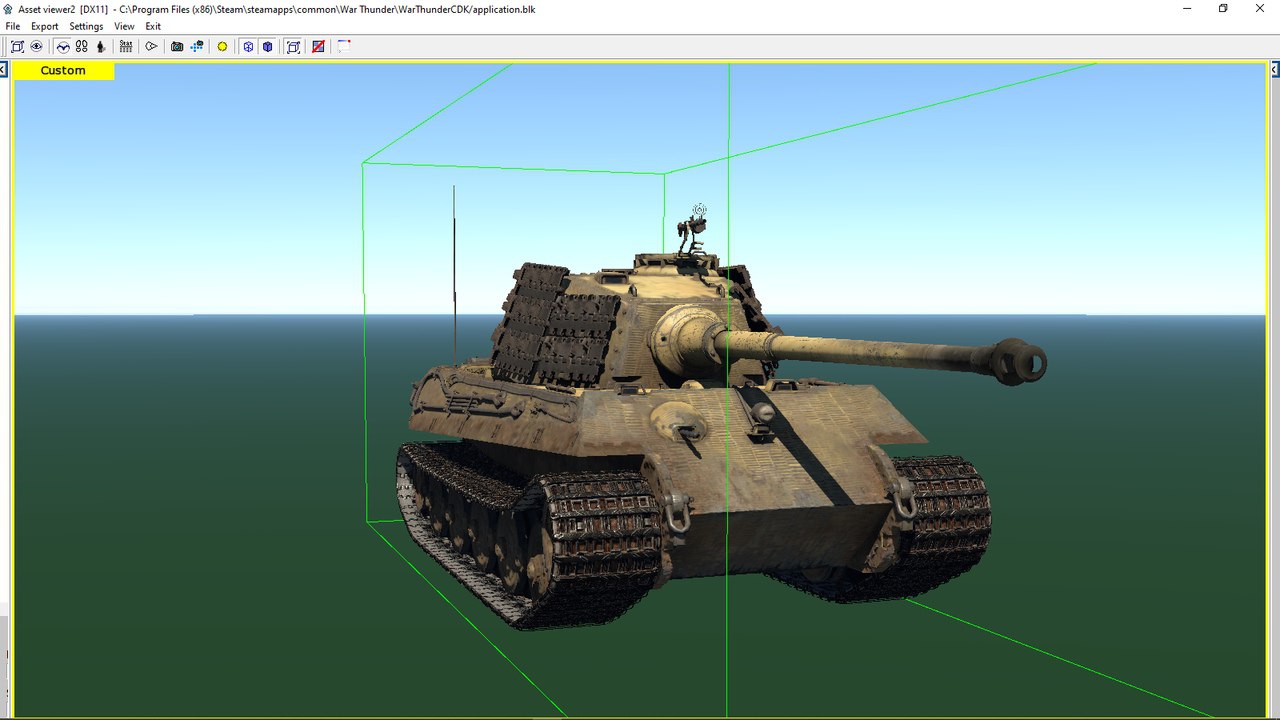Click the standing character silhouette icon
Screen dimensions: 1280x720
100,47
